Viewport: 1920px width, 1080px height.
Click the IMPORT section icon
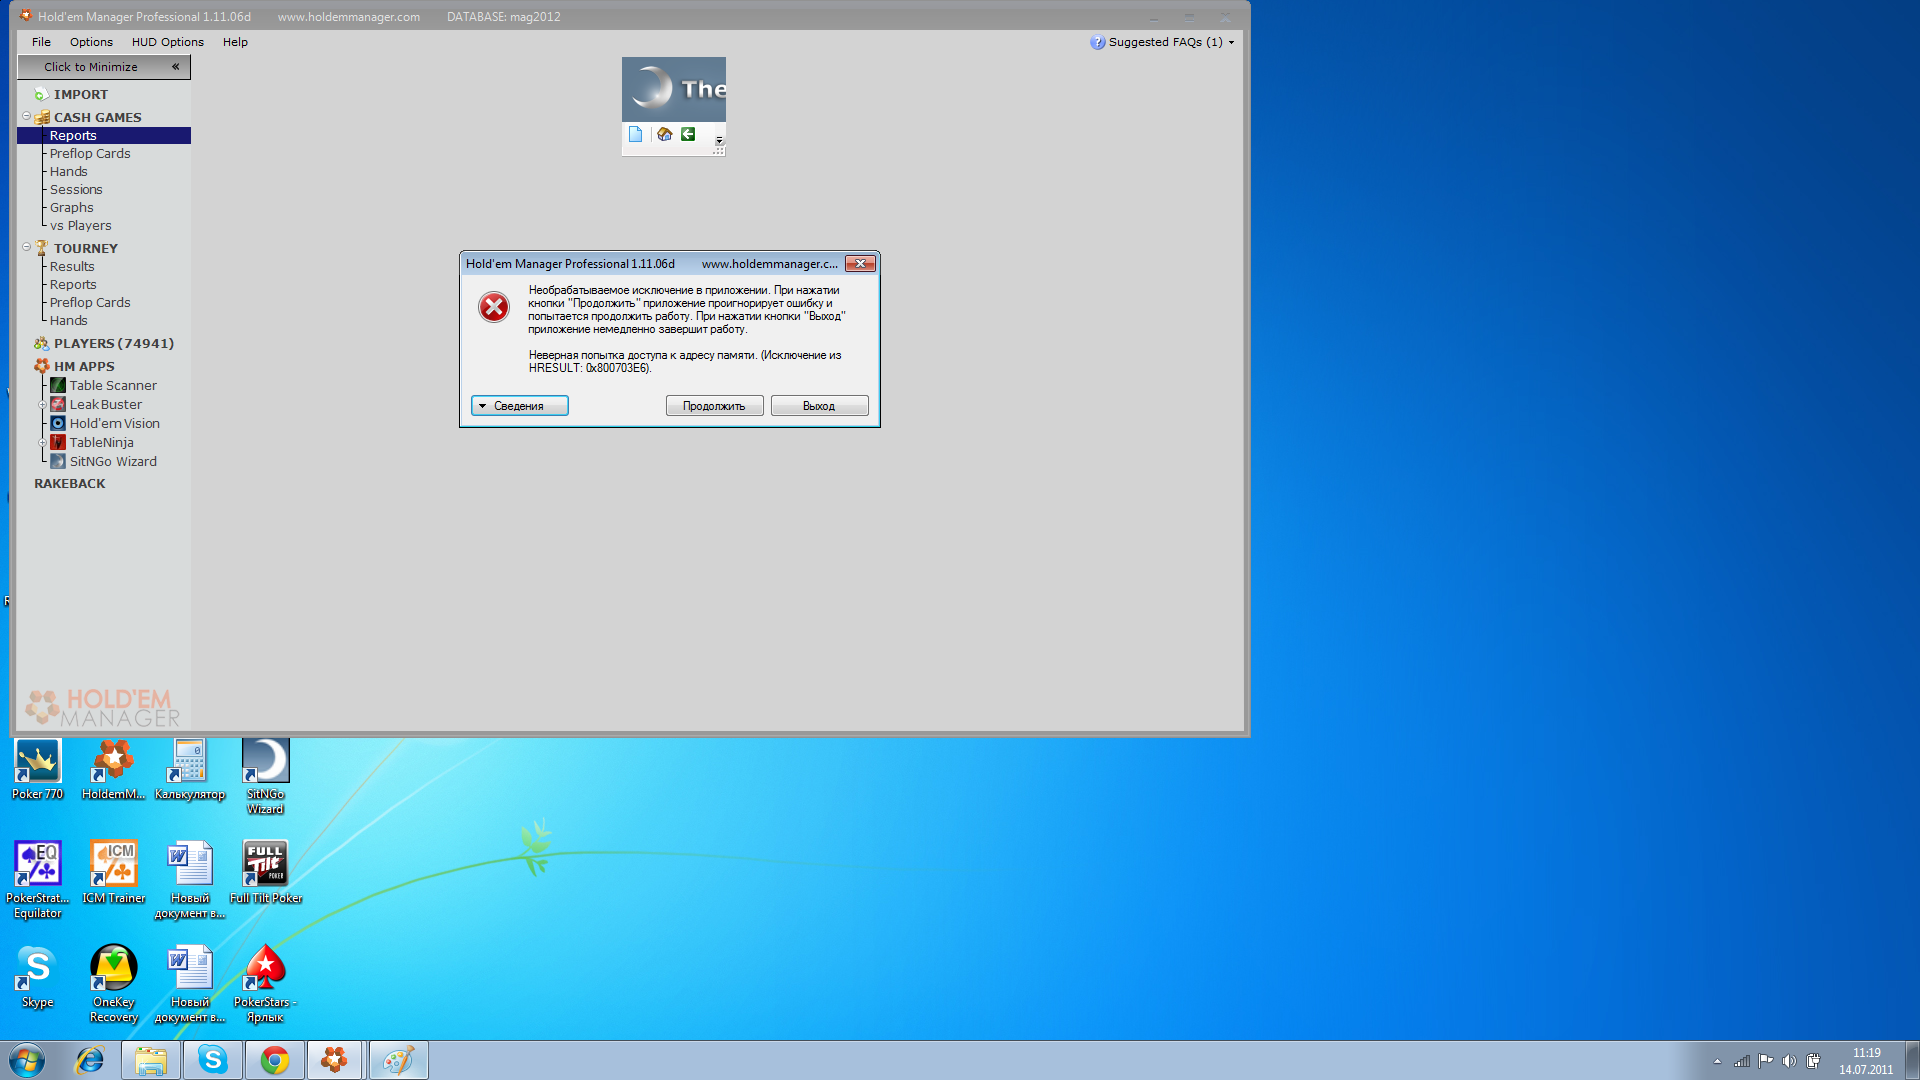tap(41, 94)
